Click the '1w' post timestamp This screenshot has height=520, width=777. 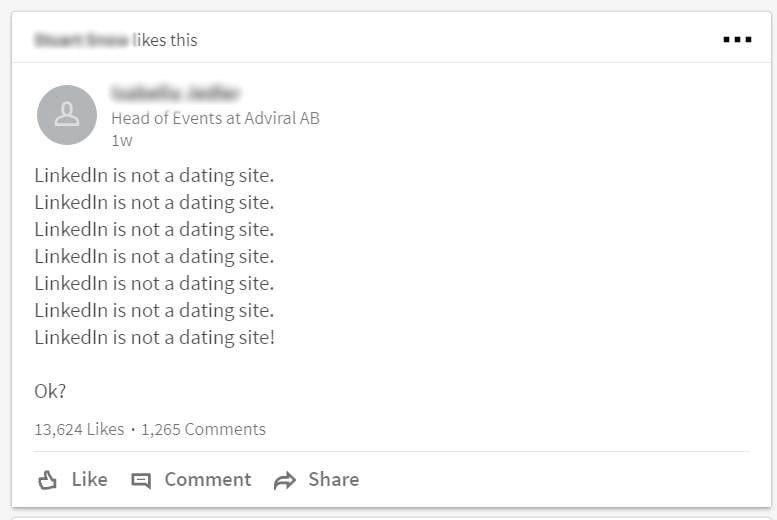tap(122, 141)
